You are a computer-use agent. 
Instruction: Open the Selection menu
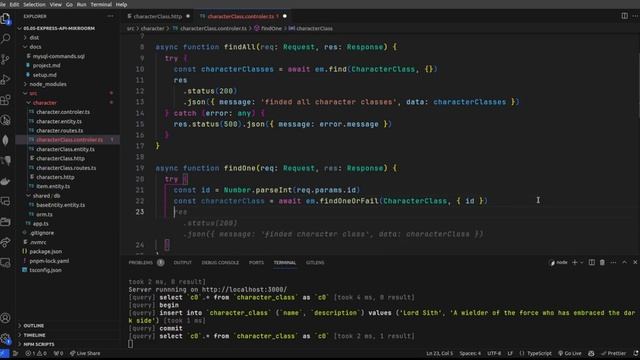(x=34, y=4)
